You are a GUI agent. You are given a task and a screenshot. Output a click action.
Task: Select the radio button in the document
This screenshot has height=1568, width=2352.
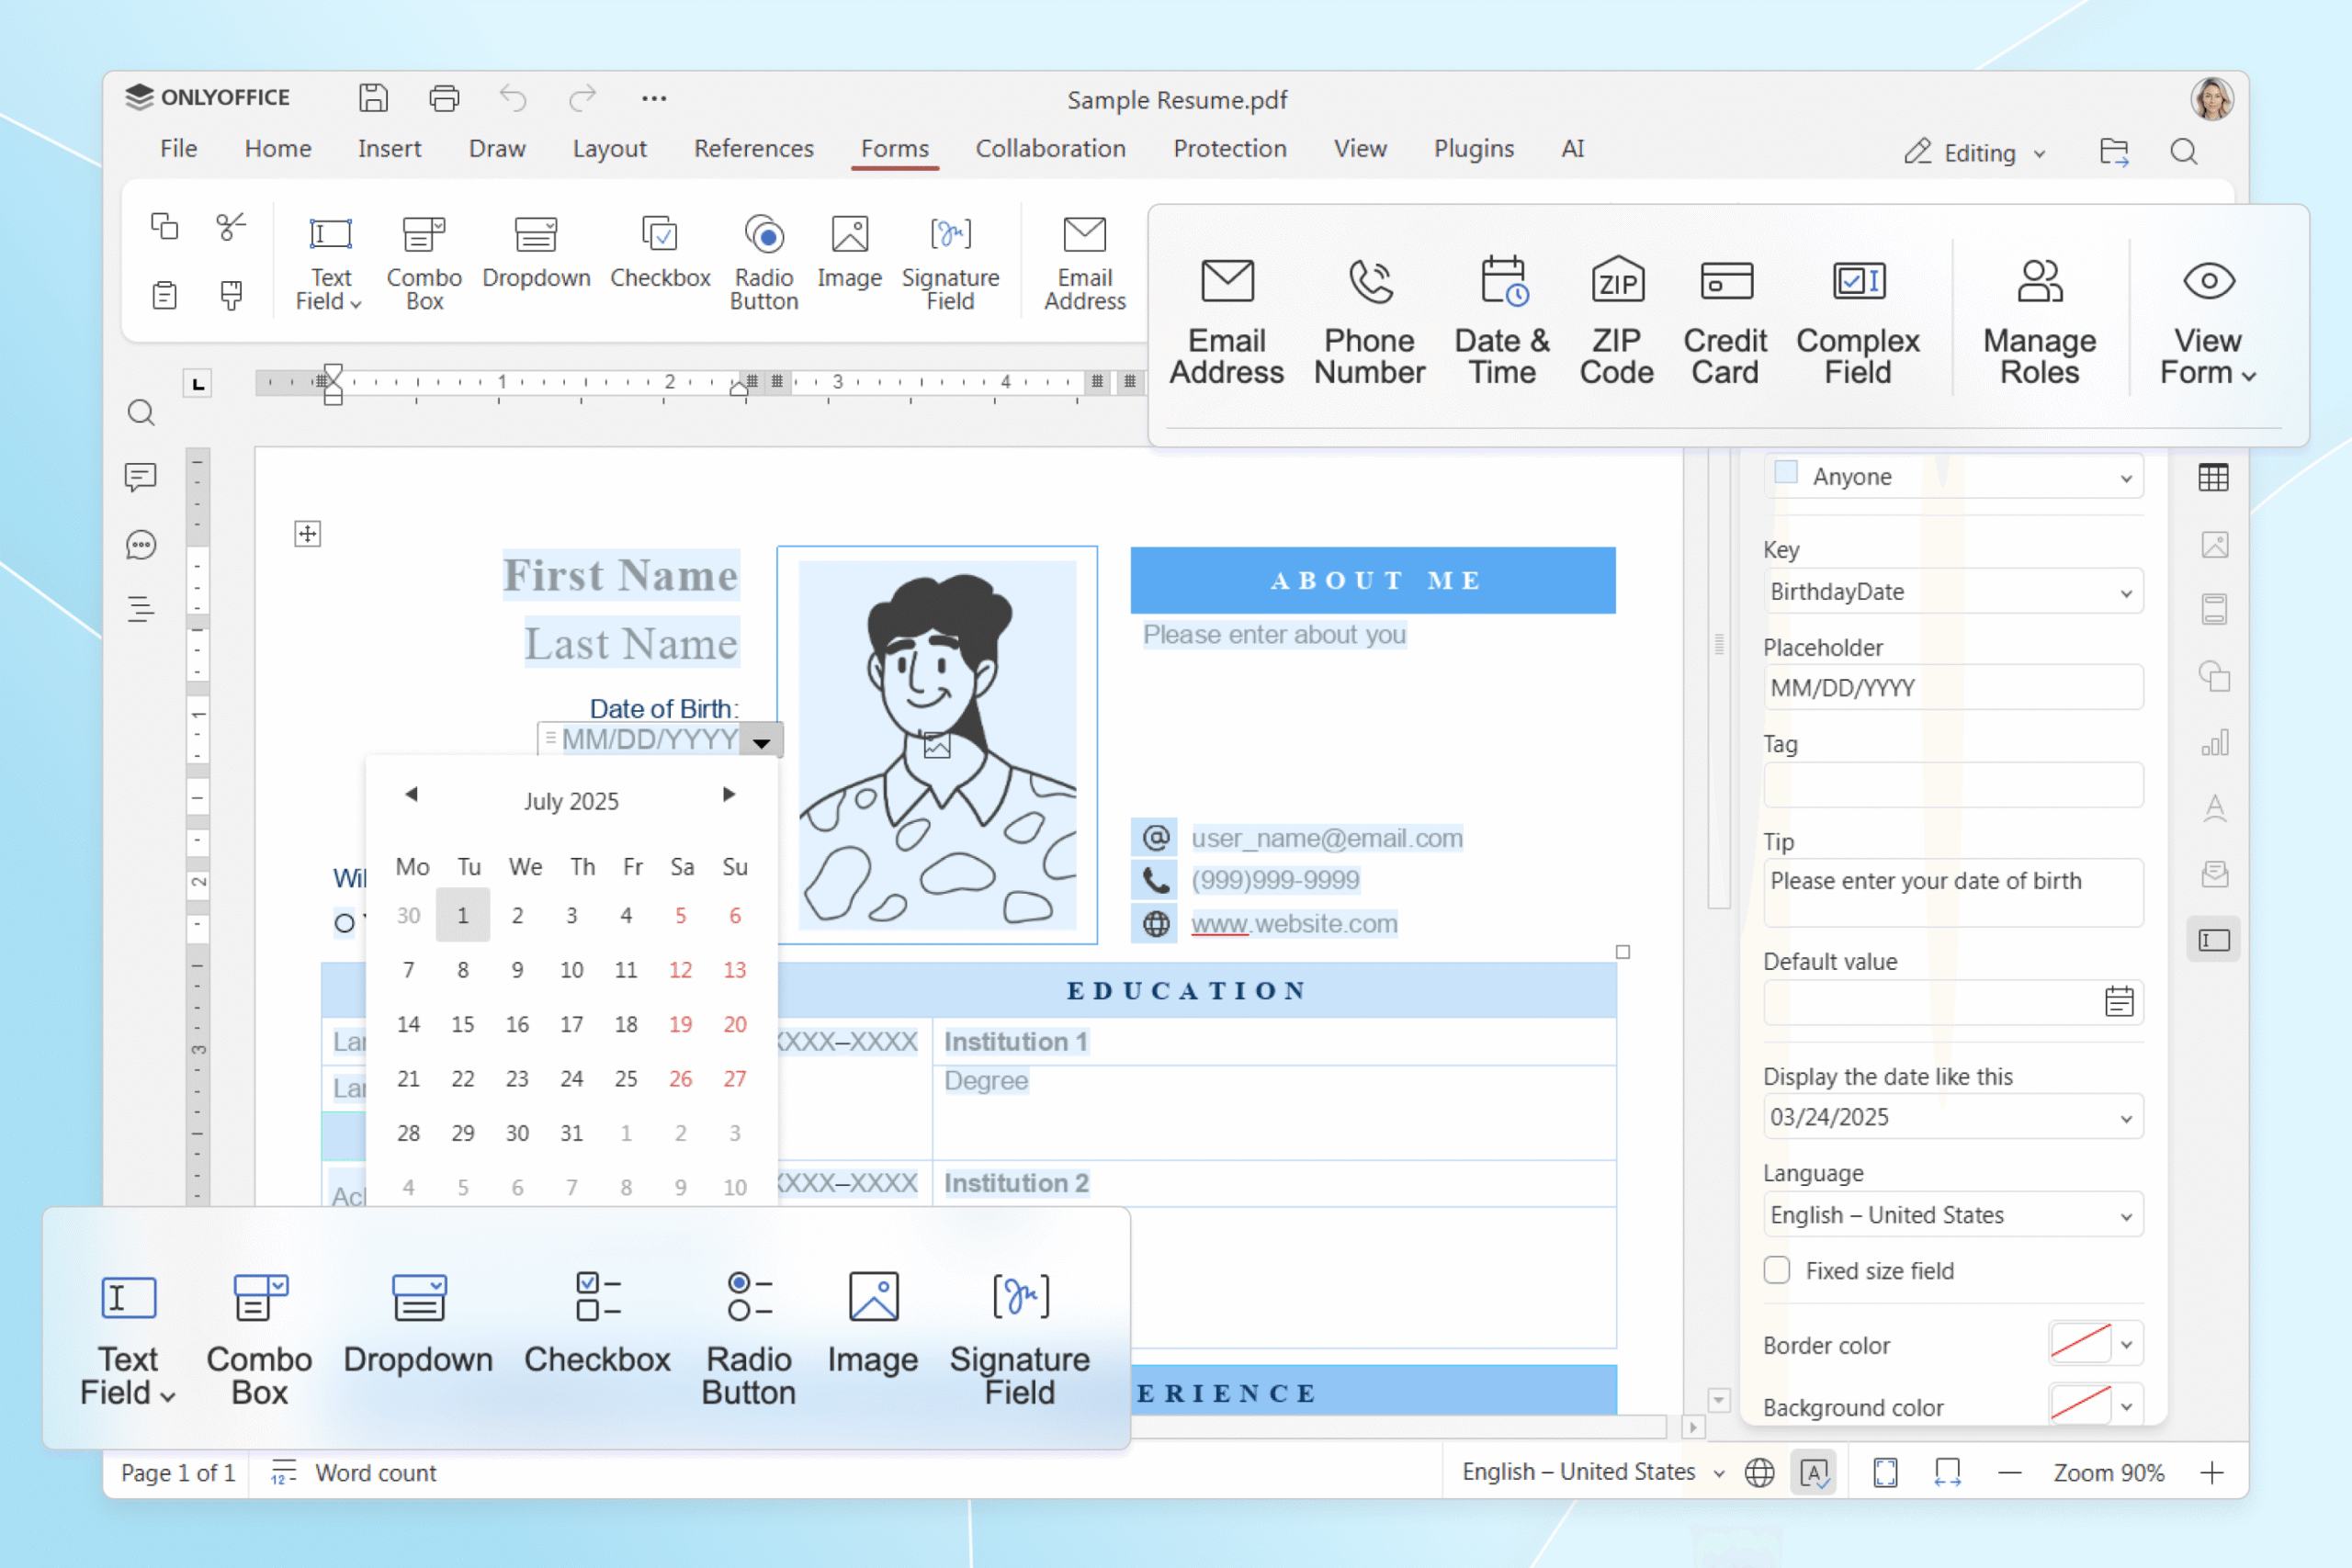(344, 923)
